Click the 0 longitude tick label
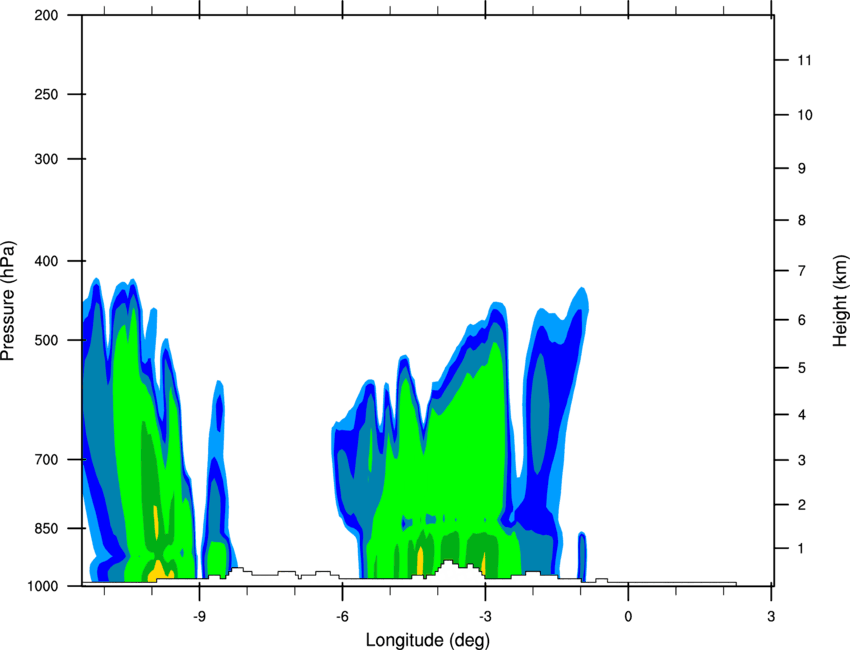Image resolution: width=850 pixels, height=650 pixels. pos(628,617)
